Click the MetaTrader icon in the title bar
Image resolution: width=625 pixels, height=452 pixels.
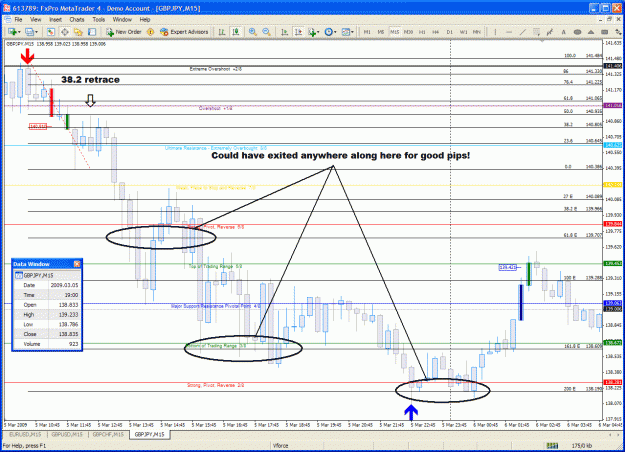[x=6, y=8]
